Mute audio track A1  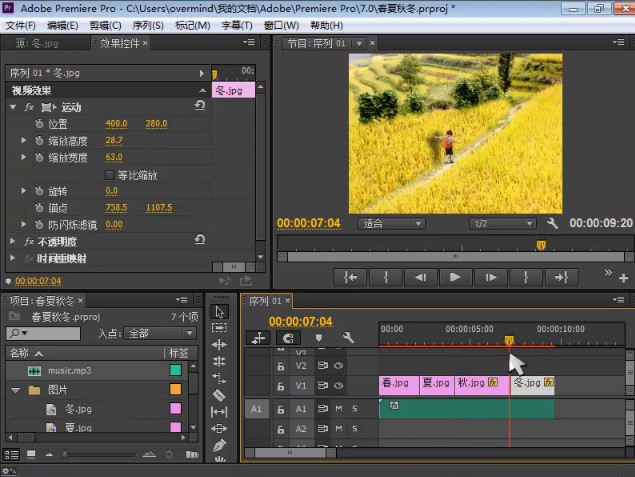(x=338, y=409)
